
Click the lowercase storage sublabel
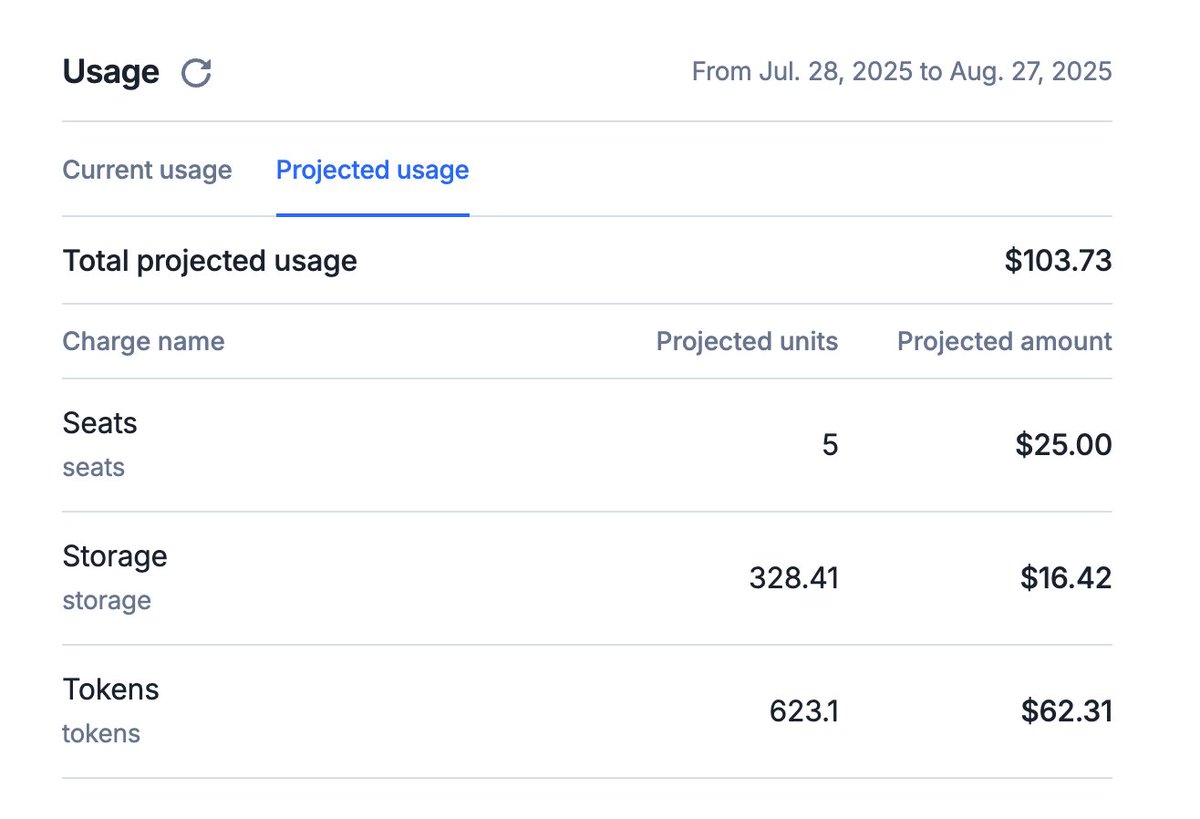click(106, 601)
